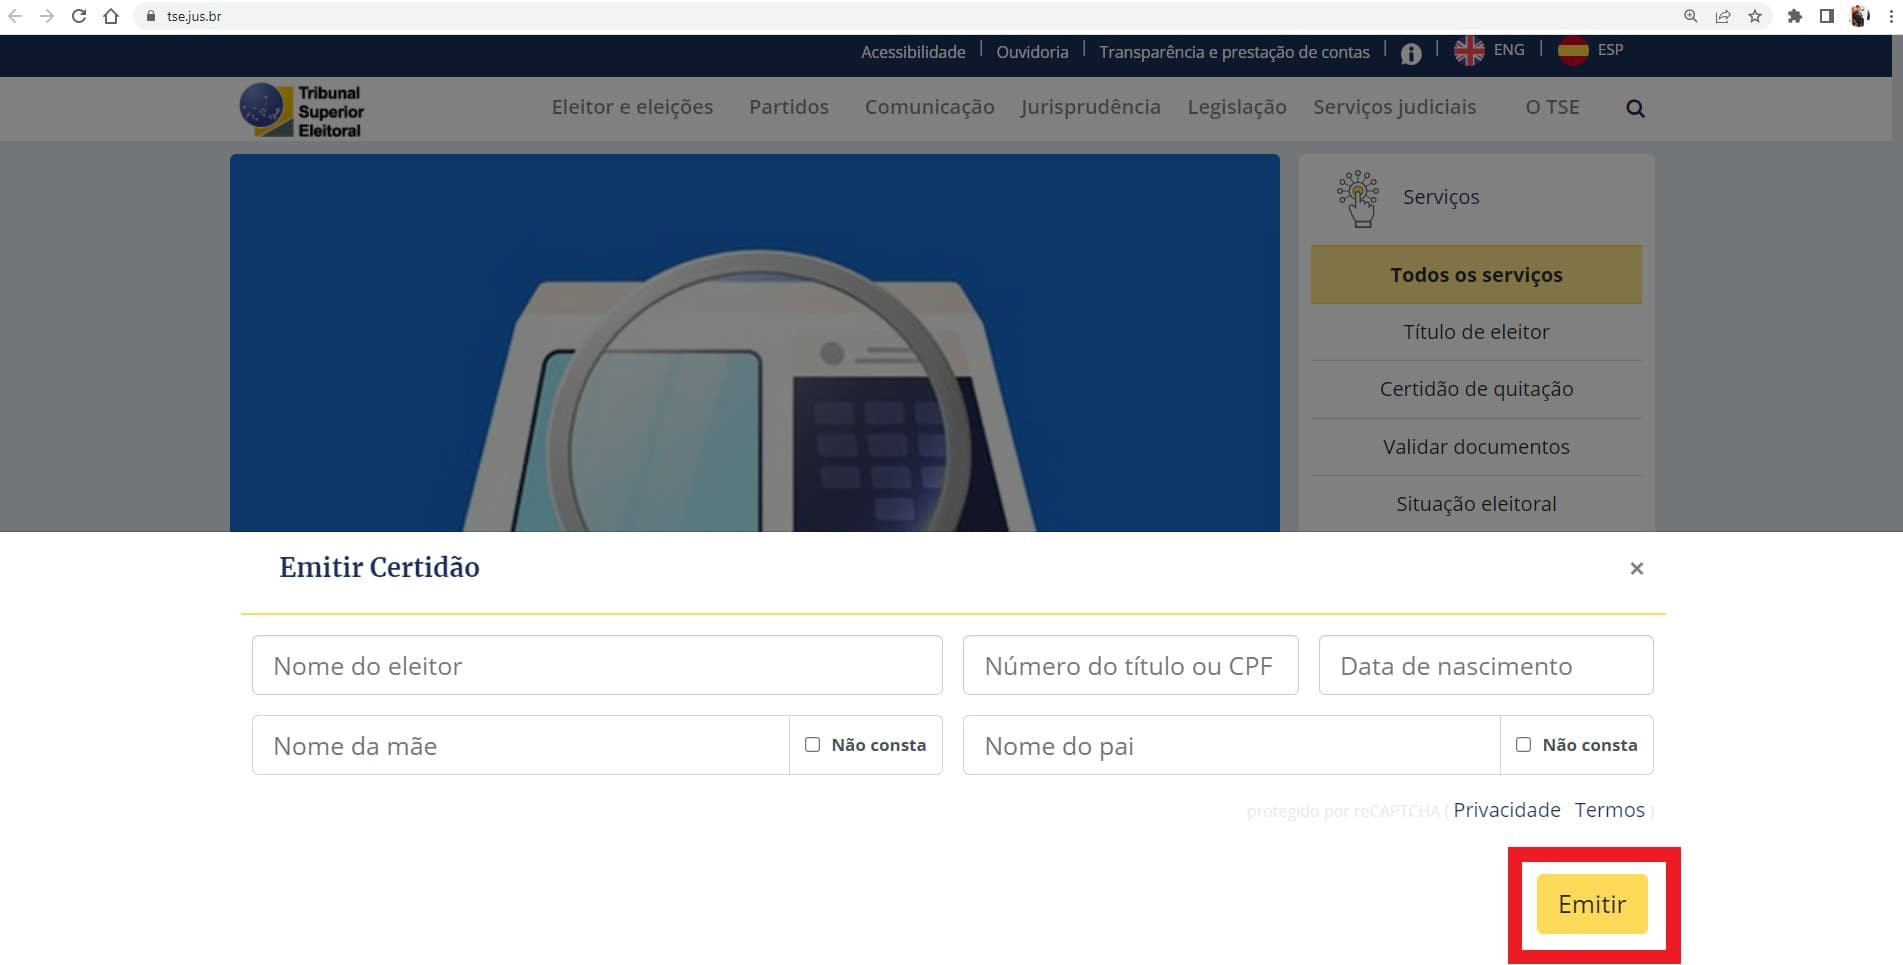Check Não consta for Nome do pai
The image size is (1903, 965).
click(1523, 745)
